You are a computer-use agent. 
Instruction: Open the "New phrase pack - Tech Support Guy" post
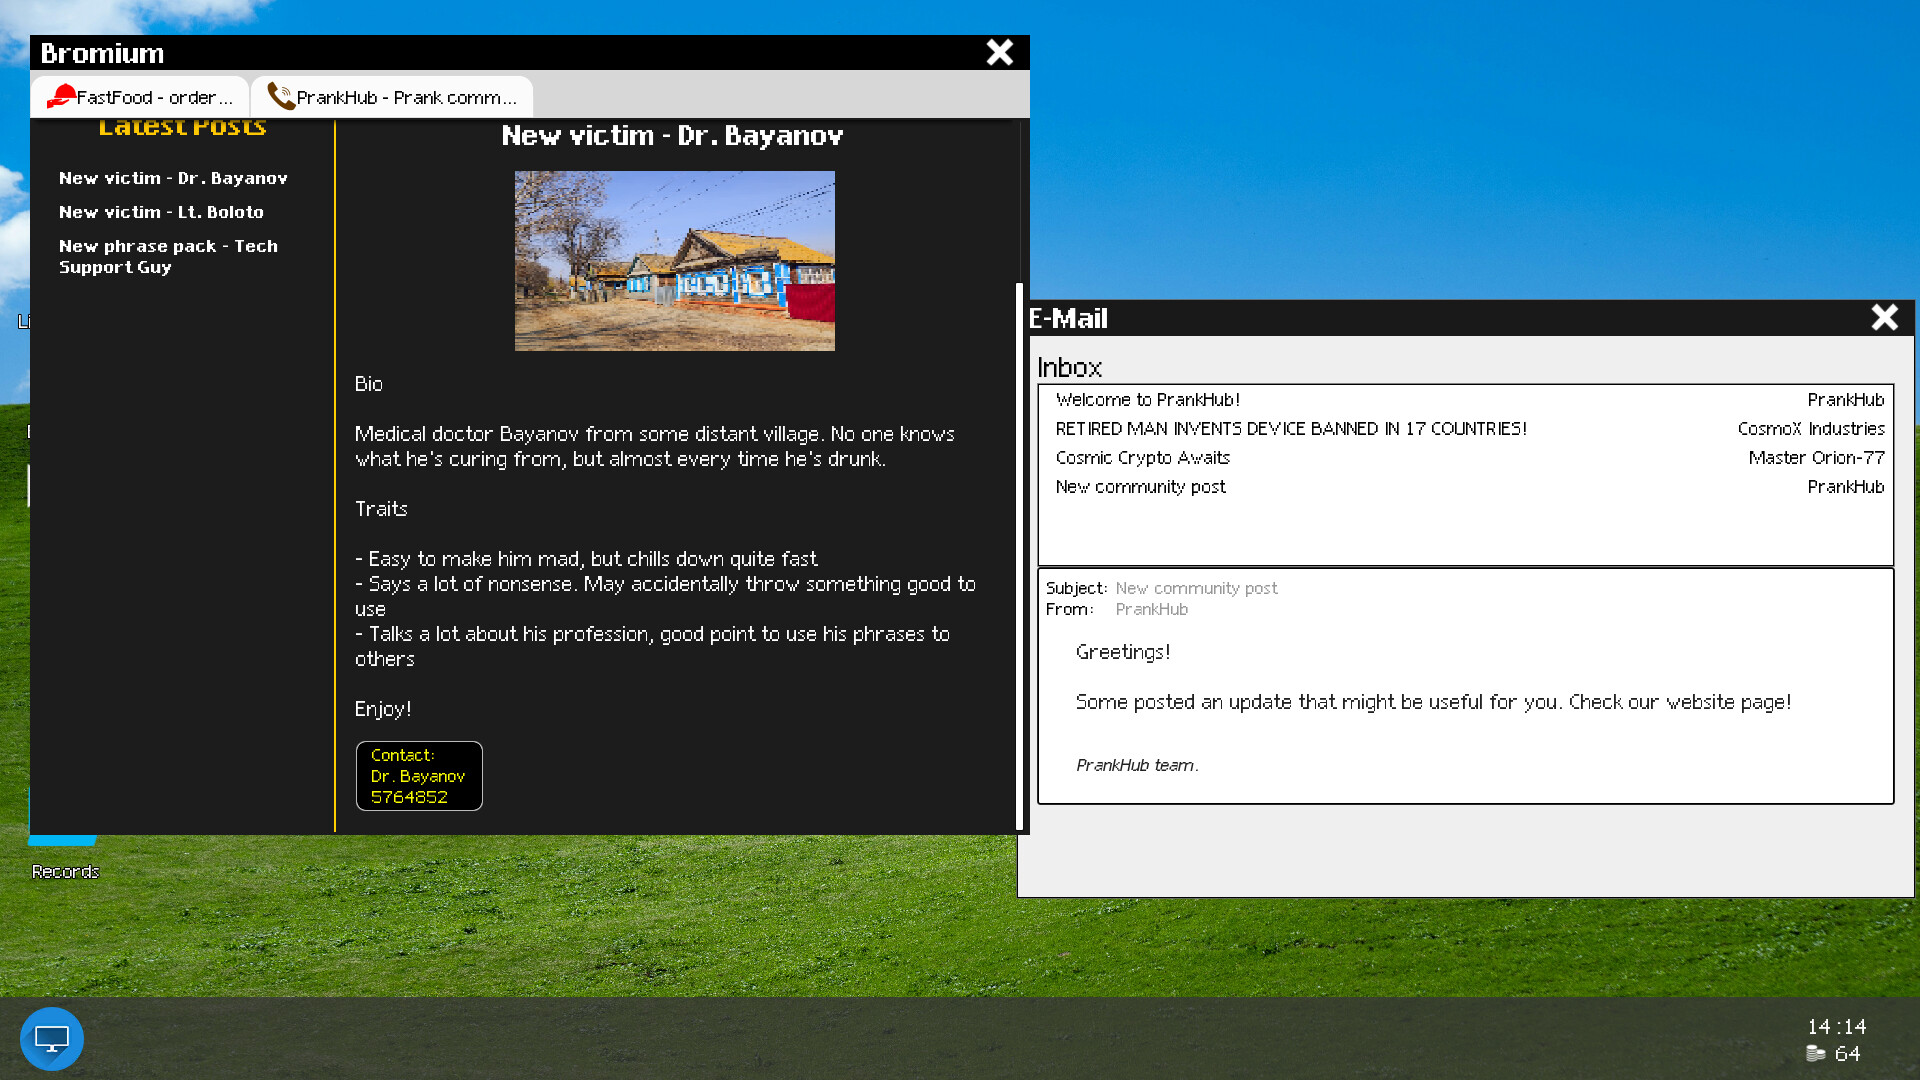(169, 256)
